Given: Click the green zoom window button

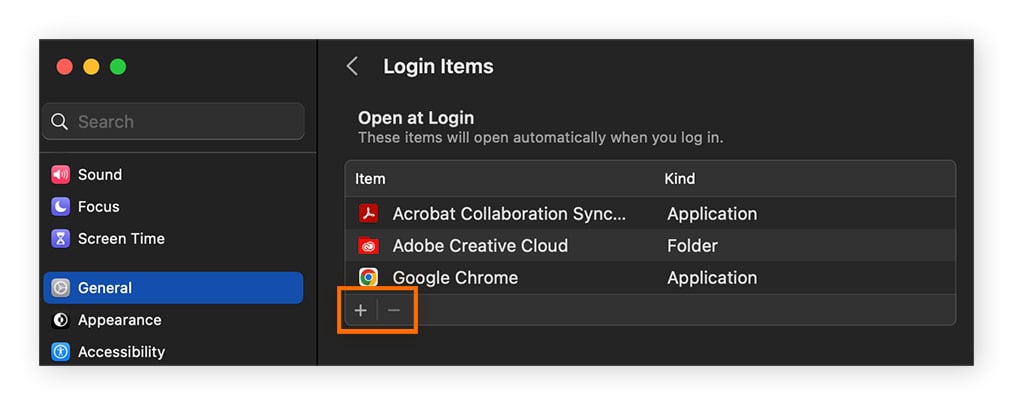Looking at the screenshot, I should [118, 67].
